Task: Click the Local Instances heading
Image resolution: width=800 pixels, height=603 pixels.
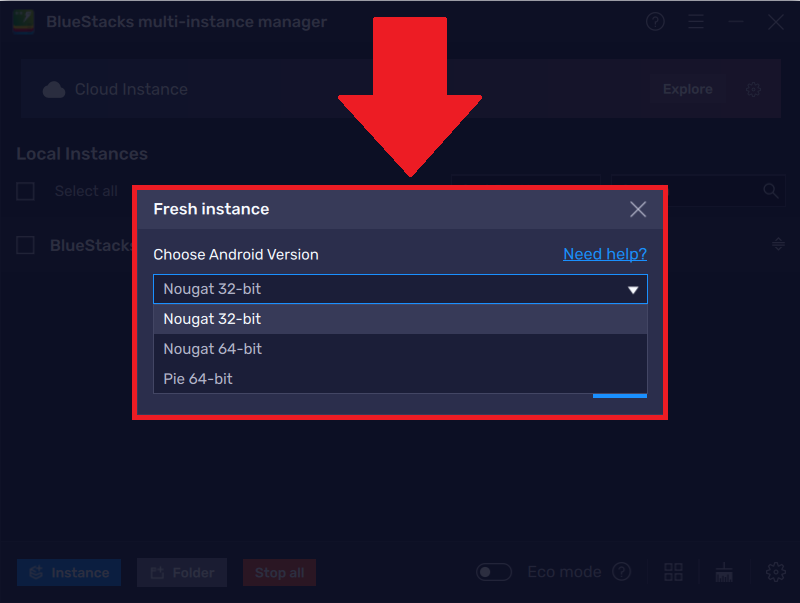Action: pos(81,154)
